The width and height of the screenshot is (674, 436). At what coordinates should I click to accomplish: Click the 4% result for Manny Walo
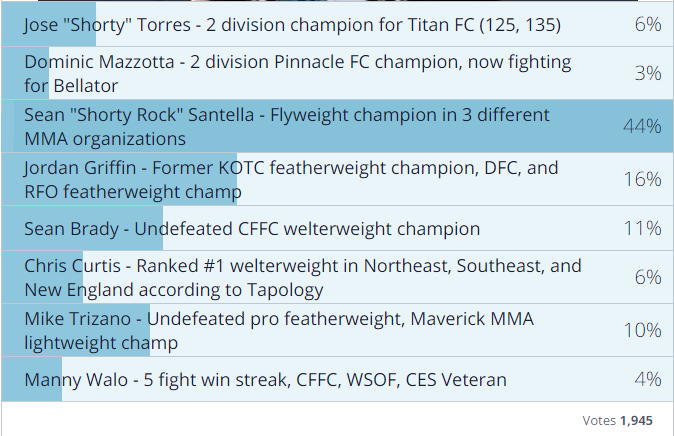648,379
